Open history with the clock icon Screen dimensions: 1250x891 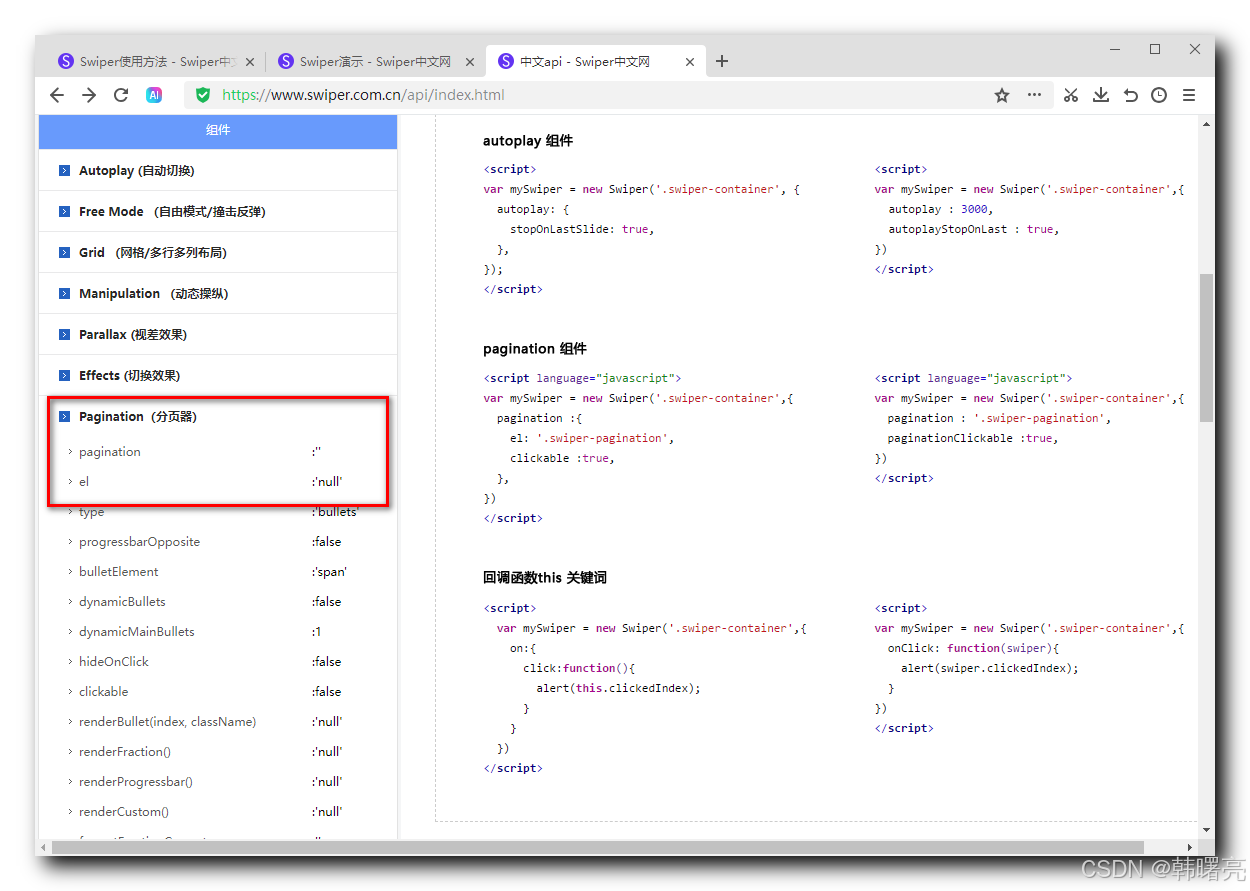point(1159,95)
